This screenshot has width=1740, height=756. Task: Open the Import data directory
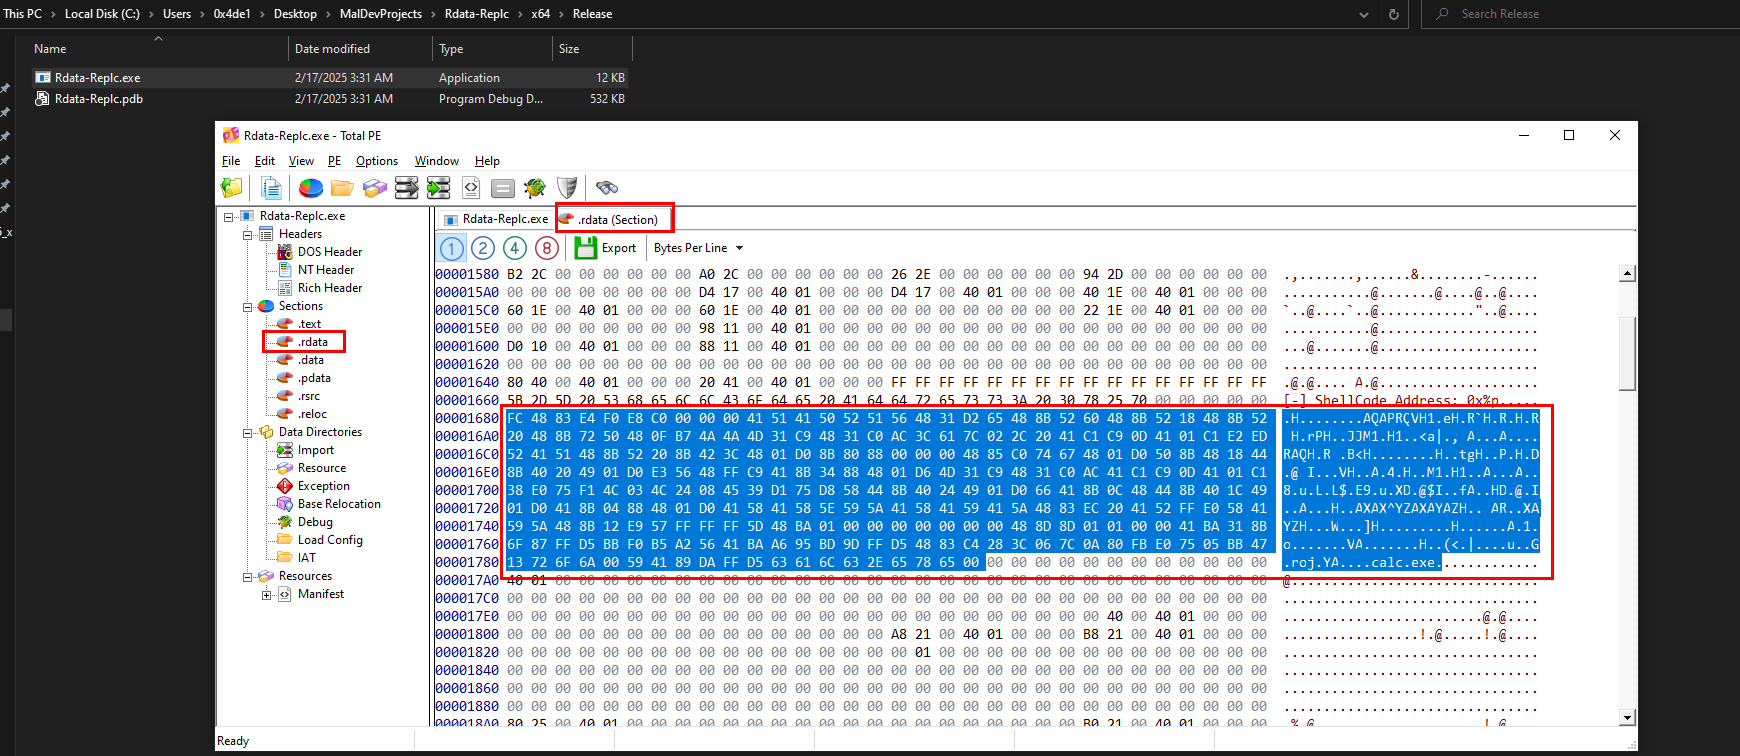click(x=316, y=450)
